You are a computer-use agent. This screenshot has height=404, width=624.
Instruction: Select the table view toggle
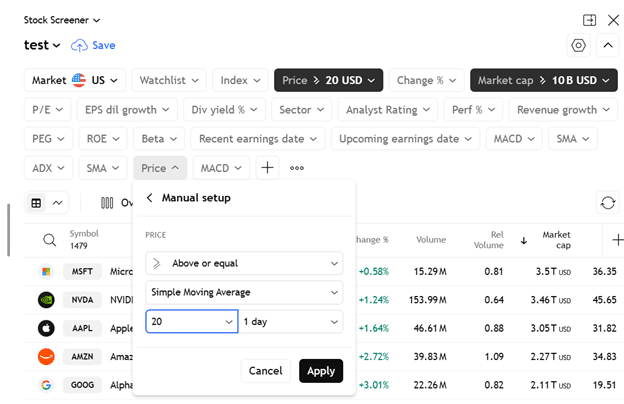(x=37, y=203)
